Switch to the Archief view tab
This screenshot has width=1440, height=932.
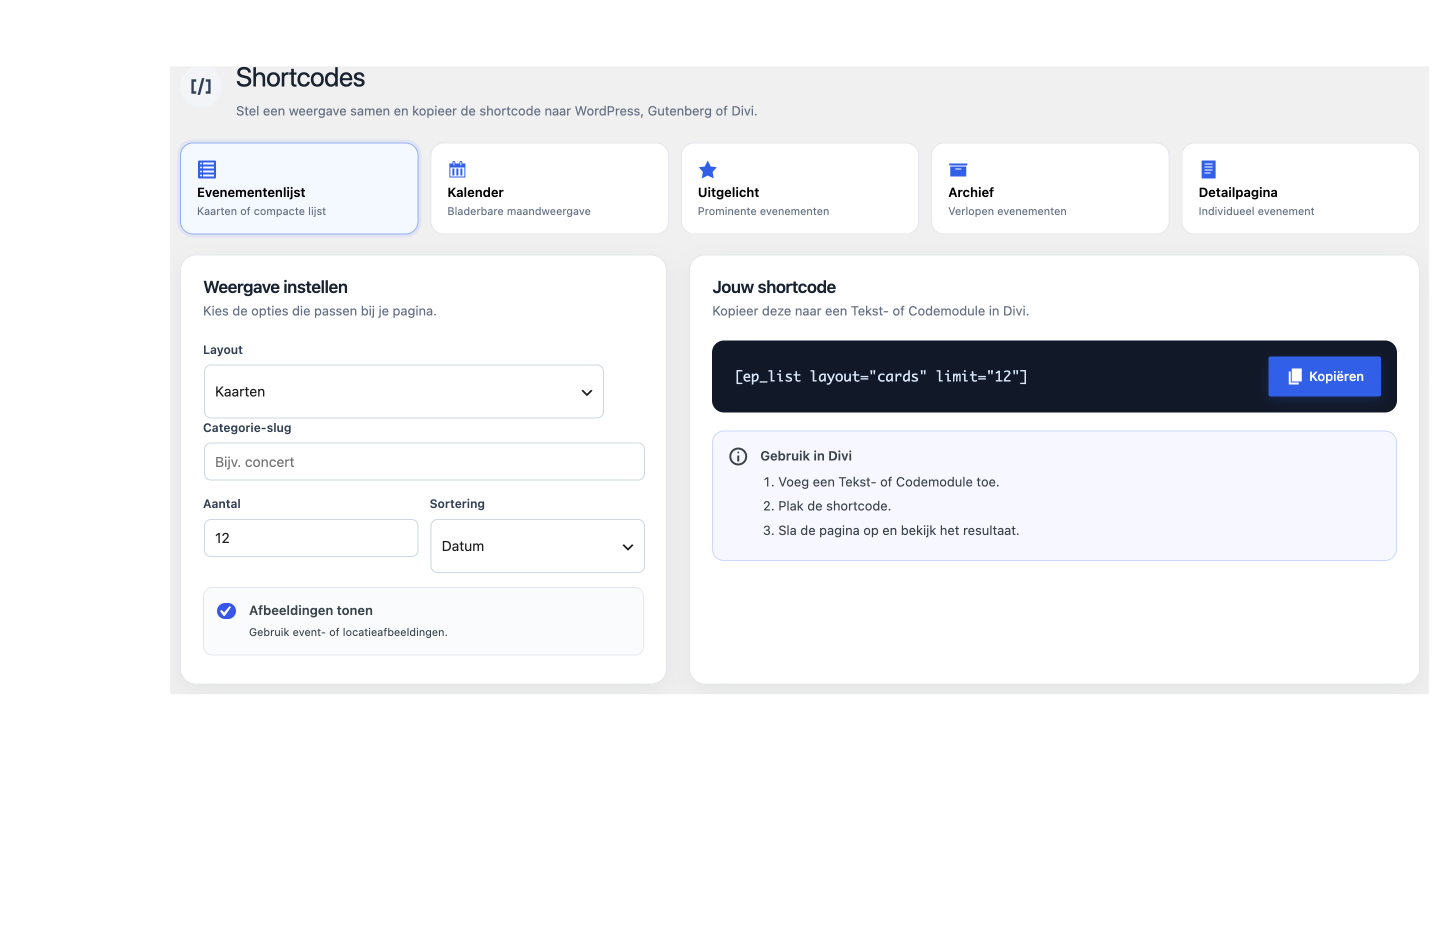pyautogui.click(x=1050, y=189)
